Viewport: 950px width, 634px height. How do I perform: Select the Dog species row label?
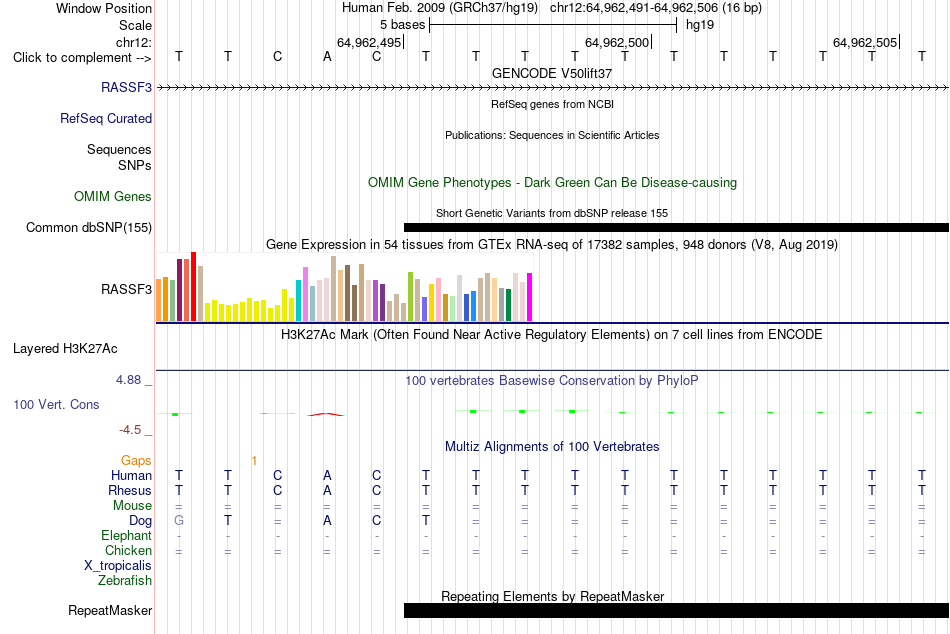[x=140, y=521]
